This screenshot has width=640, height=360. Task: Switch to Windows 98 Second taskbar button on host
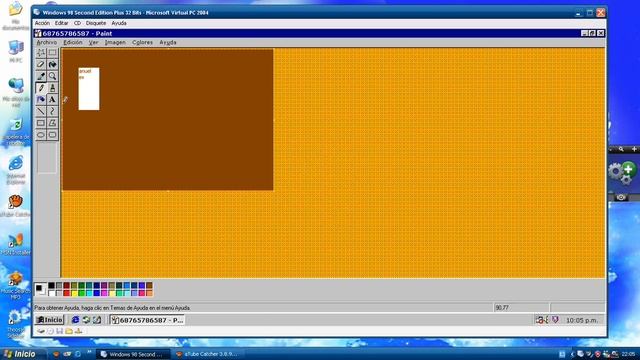[132, 354]
